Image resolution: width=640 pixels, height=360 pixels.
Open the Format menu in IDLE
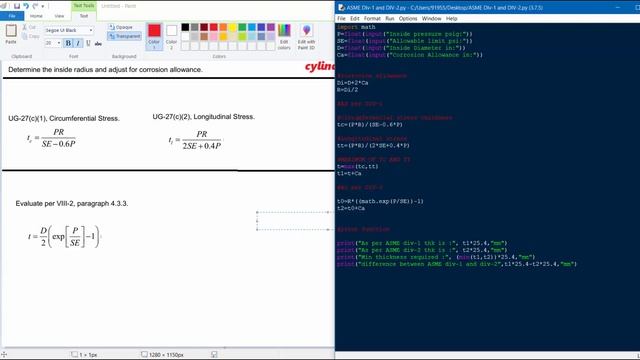[x=372, y=19]
